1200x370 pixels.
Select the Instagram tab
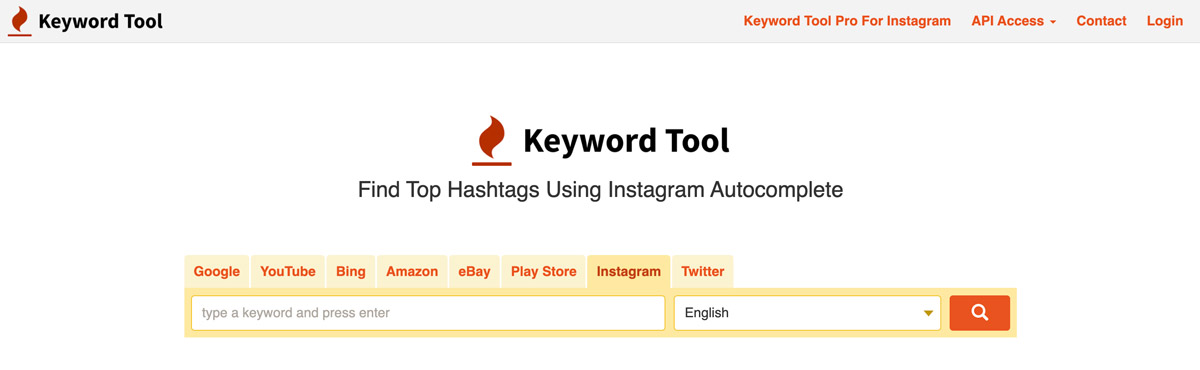(629, 271)
